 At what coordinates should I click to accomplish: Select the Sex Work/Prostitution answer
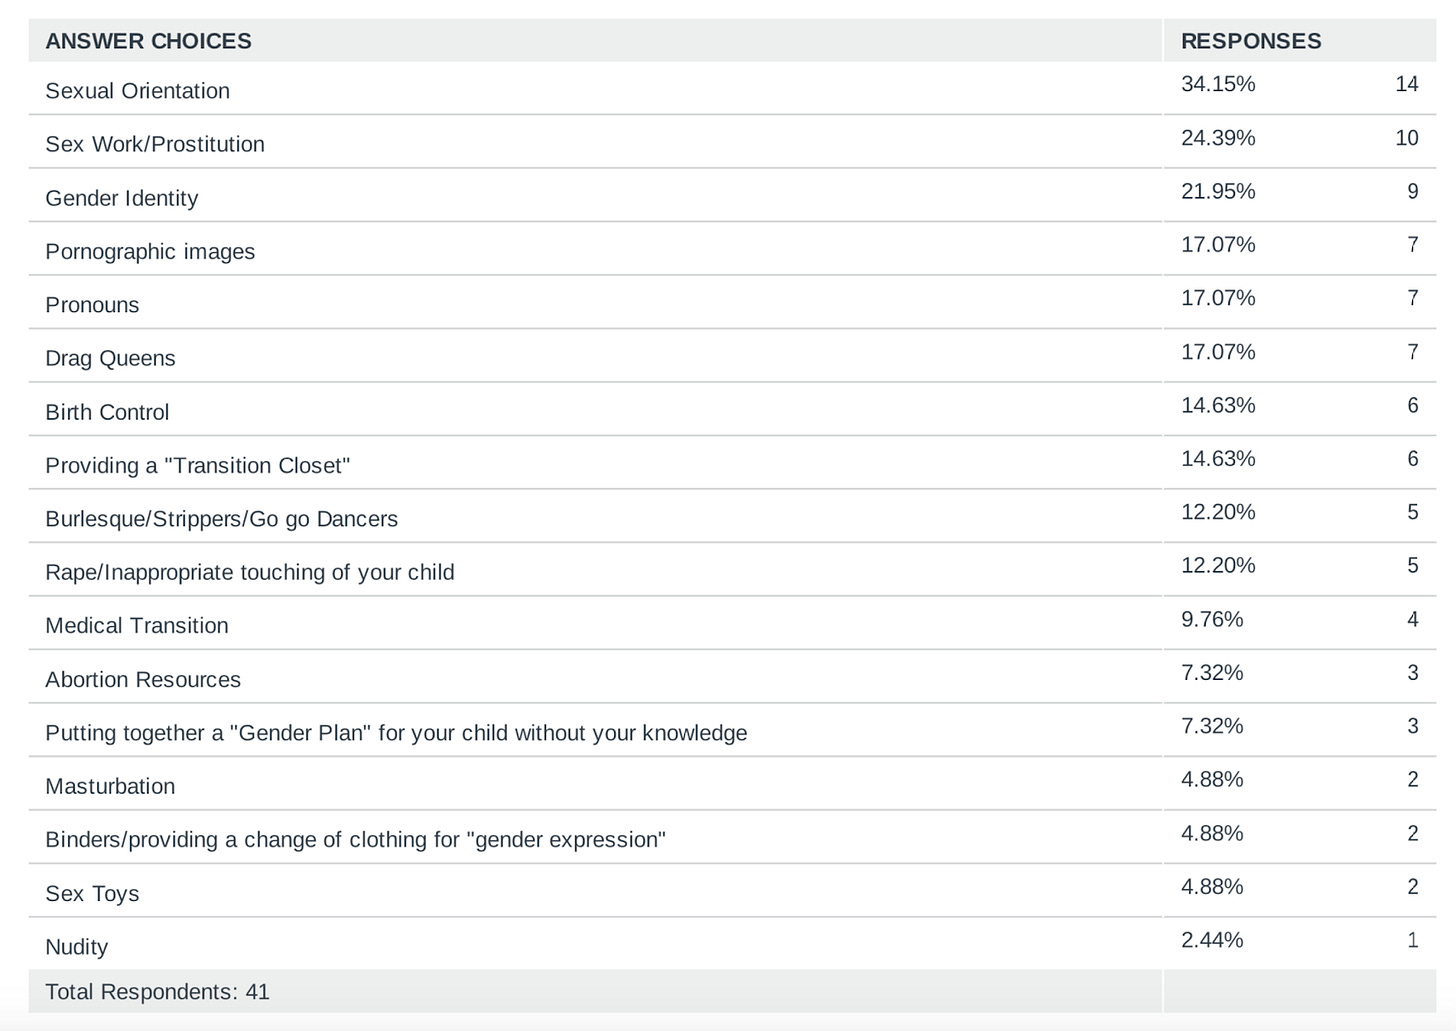click(155, 144)
